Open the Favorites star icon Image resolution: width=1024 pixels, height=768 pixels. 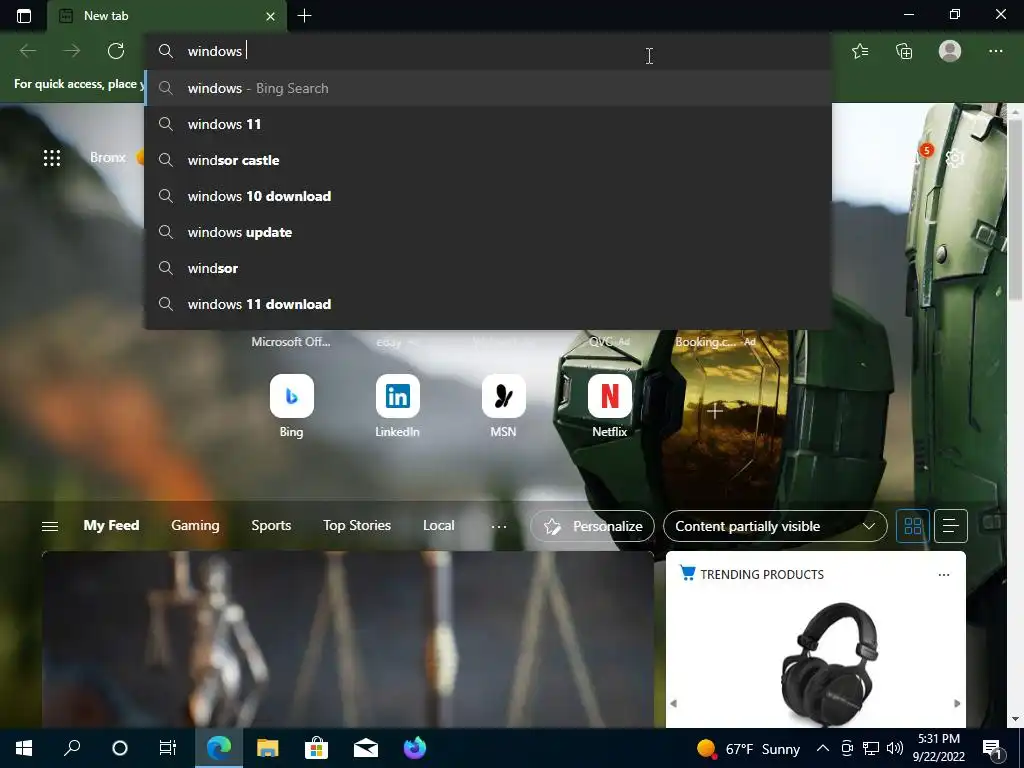click(860, 51)
